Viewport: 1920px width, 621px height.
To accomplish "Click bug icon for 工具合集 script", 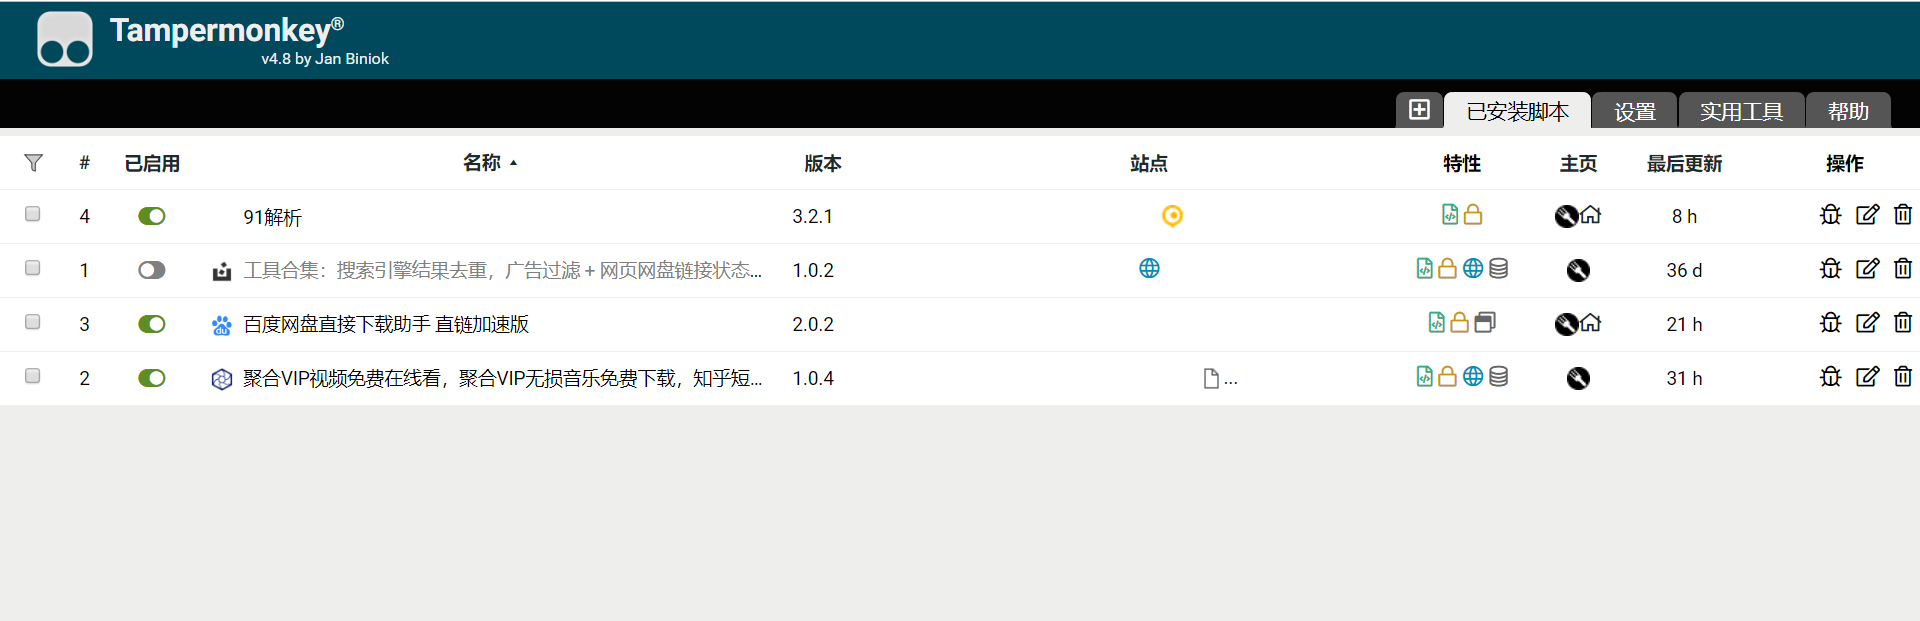I will tap(1830, 269).
